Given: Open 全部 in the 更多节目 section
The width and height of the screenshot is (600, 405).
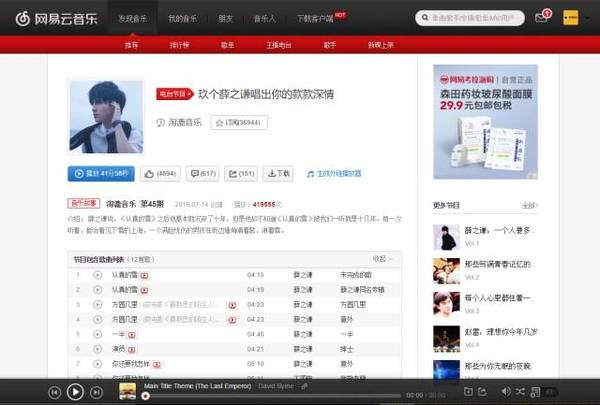Looking at the screenshot, I should pos(530,206).
